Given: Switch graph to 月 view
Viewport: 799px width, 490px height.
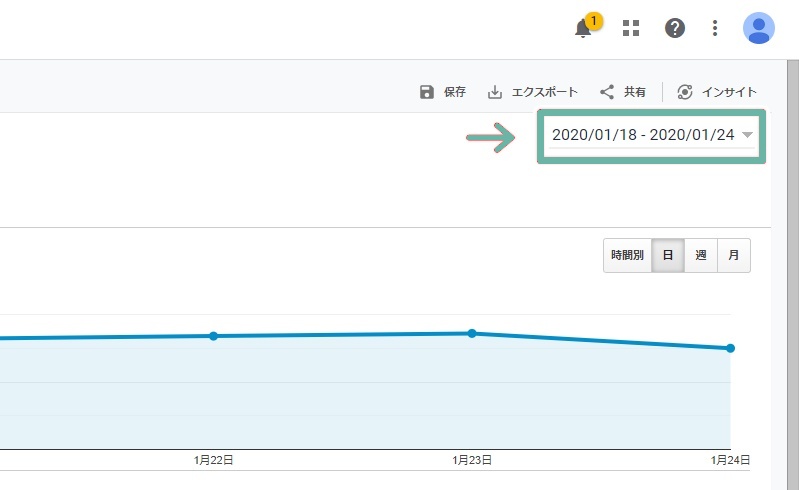Looking at the screenshot, I should (x=734, y=255).
